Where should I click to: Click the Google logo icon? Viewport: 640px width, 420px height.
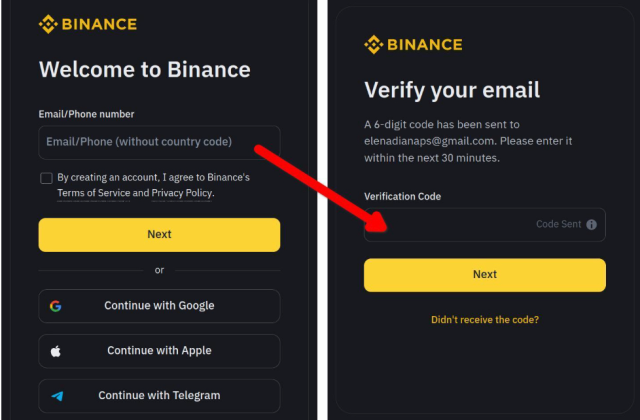tap(56, 306)
